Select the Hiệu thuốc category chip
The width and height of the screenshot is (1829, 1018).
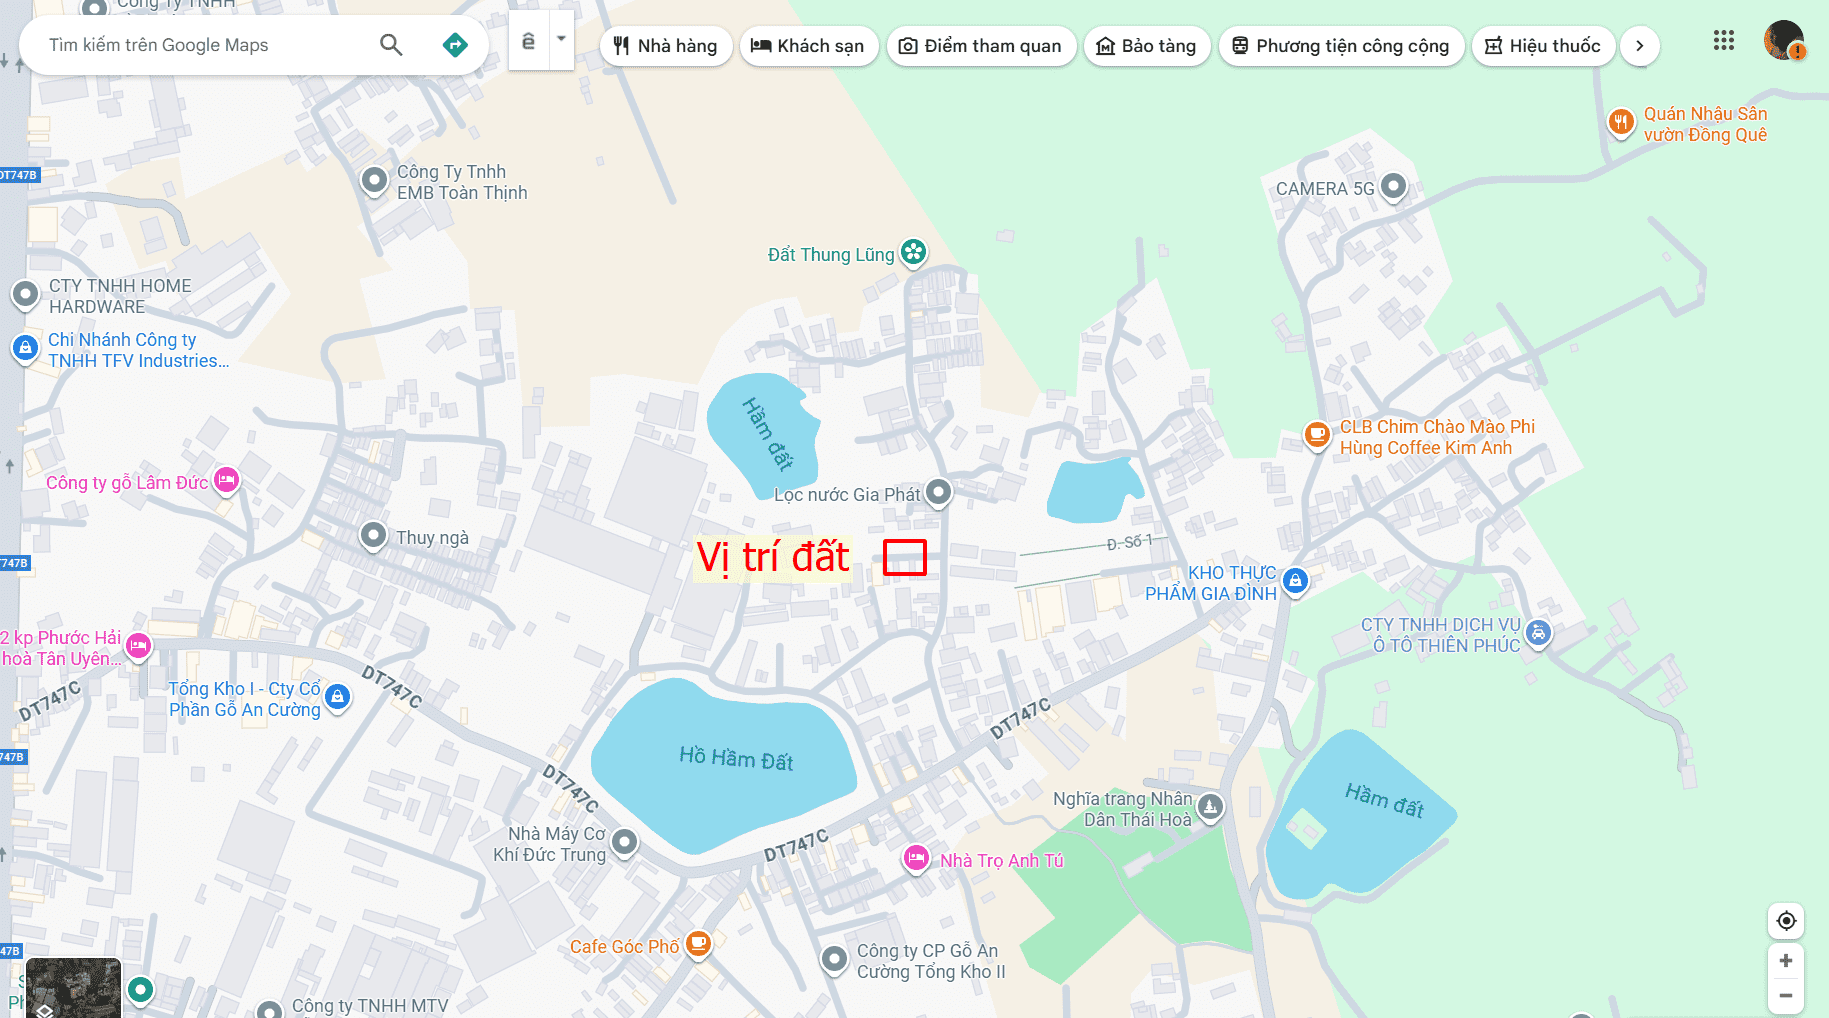point(1543,46)
